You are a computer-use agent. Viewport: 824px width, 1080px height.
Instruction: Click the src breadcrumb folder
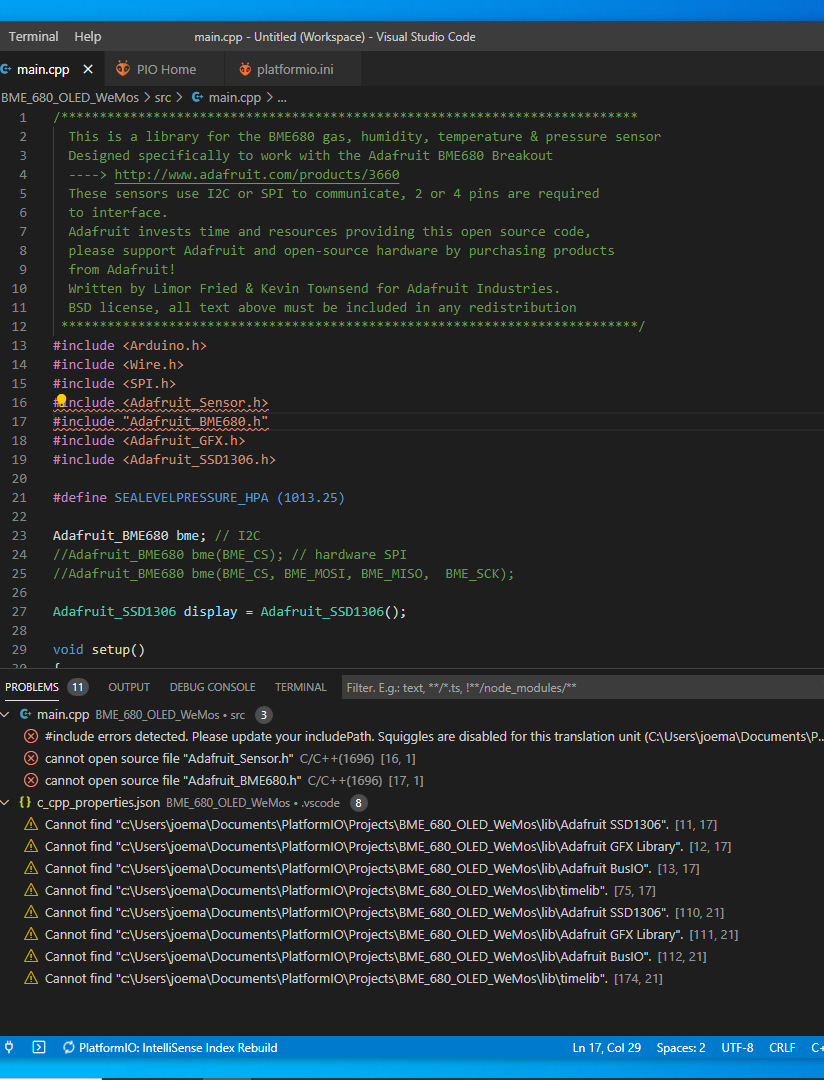[163, 97]
